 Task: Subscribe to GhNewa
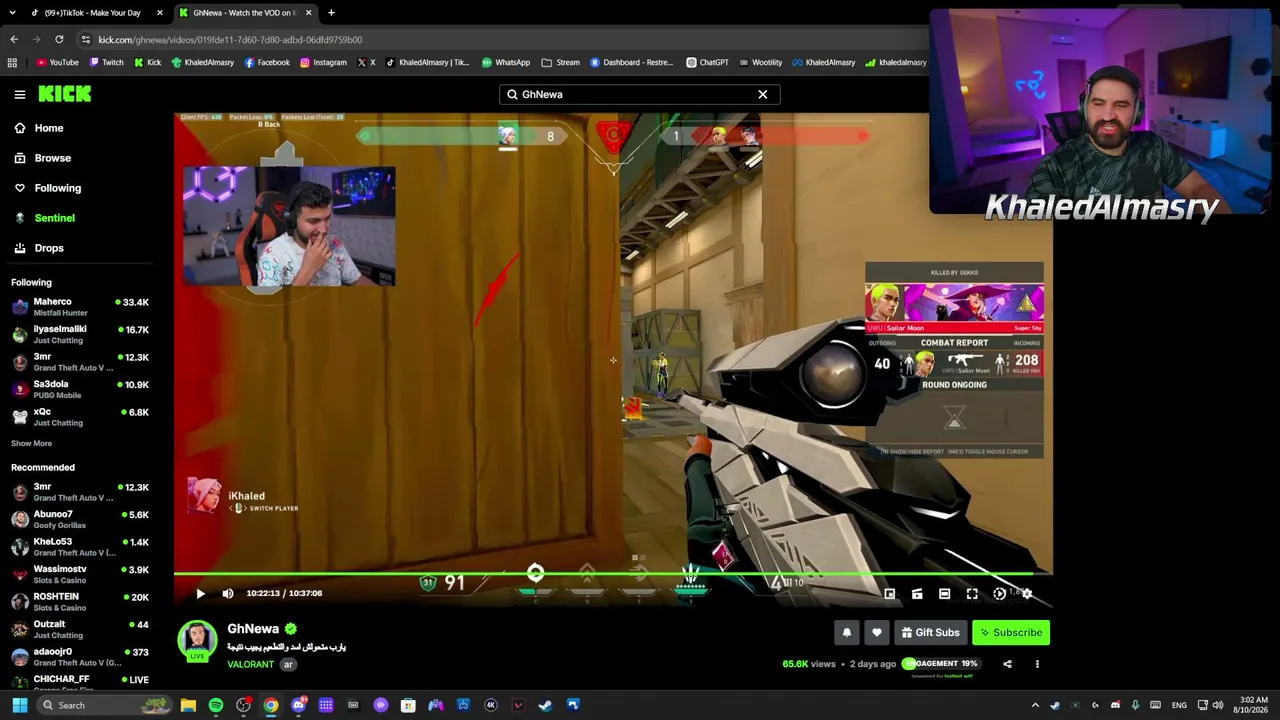pyautogui.click(x=1011, y=632)
